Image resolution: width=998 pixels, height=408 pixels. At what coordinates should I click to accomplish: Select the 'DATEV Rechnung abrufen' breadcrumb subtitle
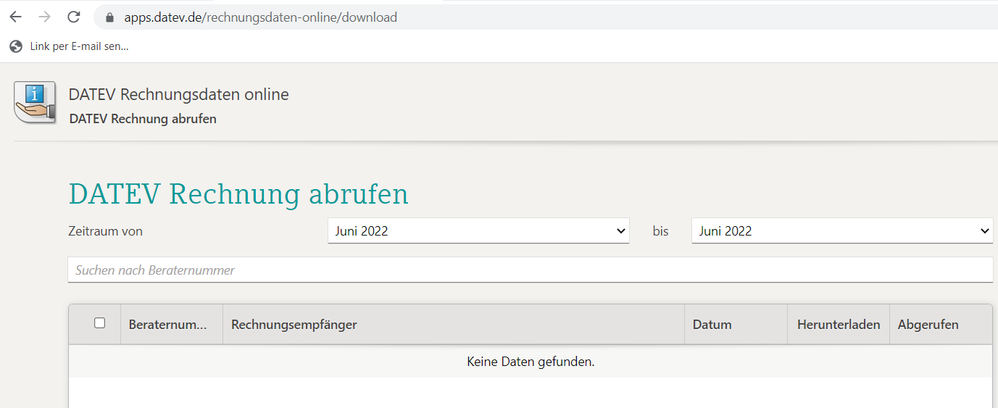pyautogui.click(x=142, y=119)
